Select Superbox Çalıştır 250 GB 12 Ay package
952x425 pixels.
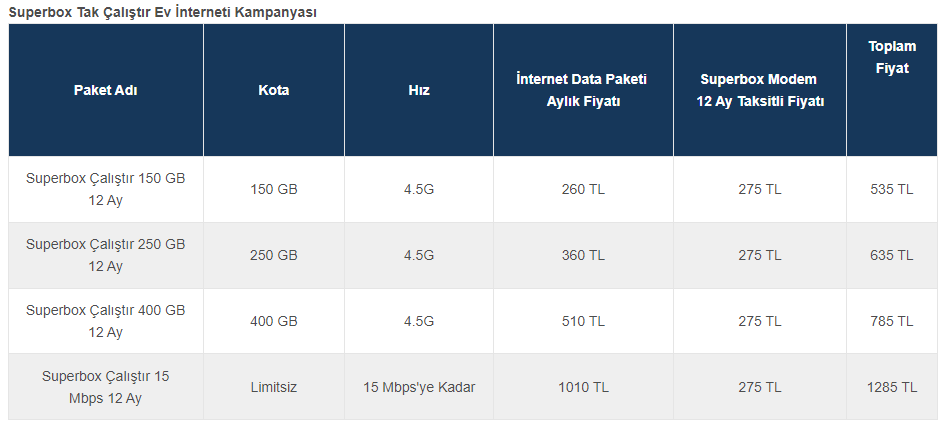click(106, 255)
